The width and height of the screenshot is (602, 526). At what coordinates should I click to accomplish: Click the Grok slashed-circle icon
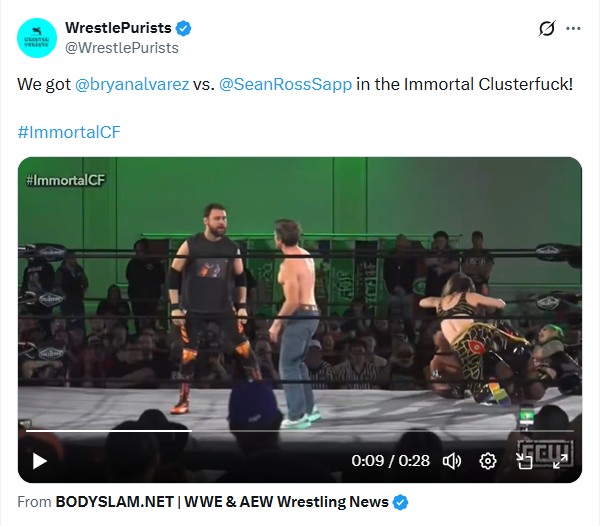tap(547, 28)
